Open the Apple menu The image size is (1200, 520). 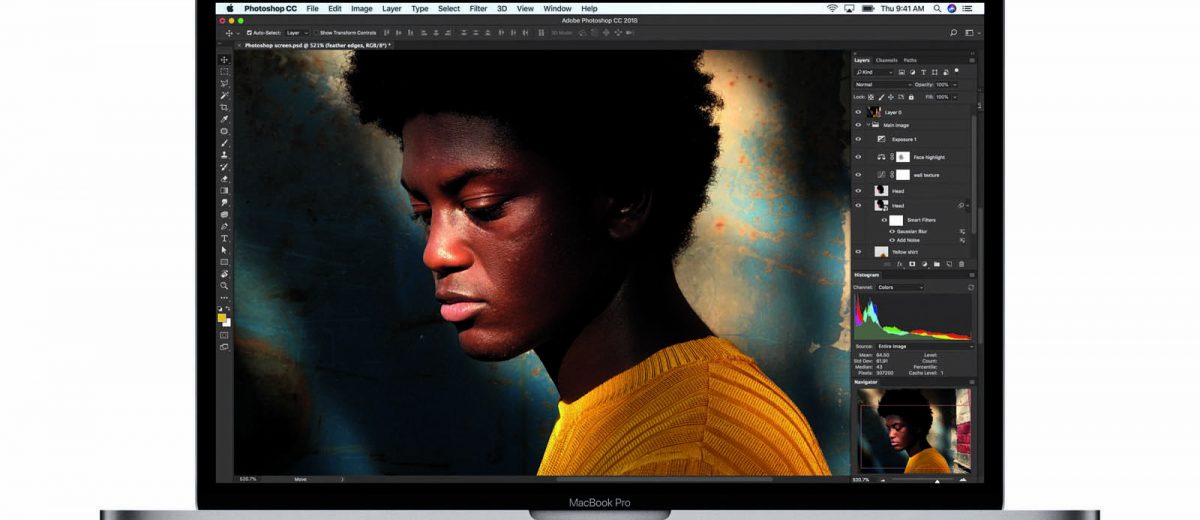click(x=230, y=8)
